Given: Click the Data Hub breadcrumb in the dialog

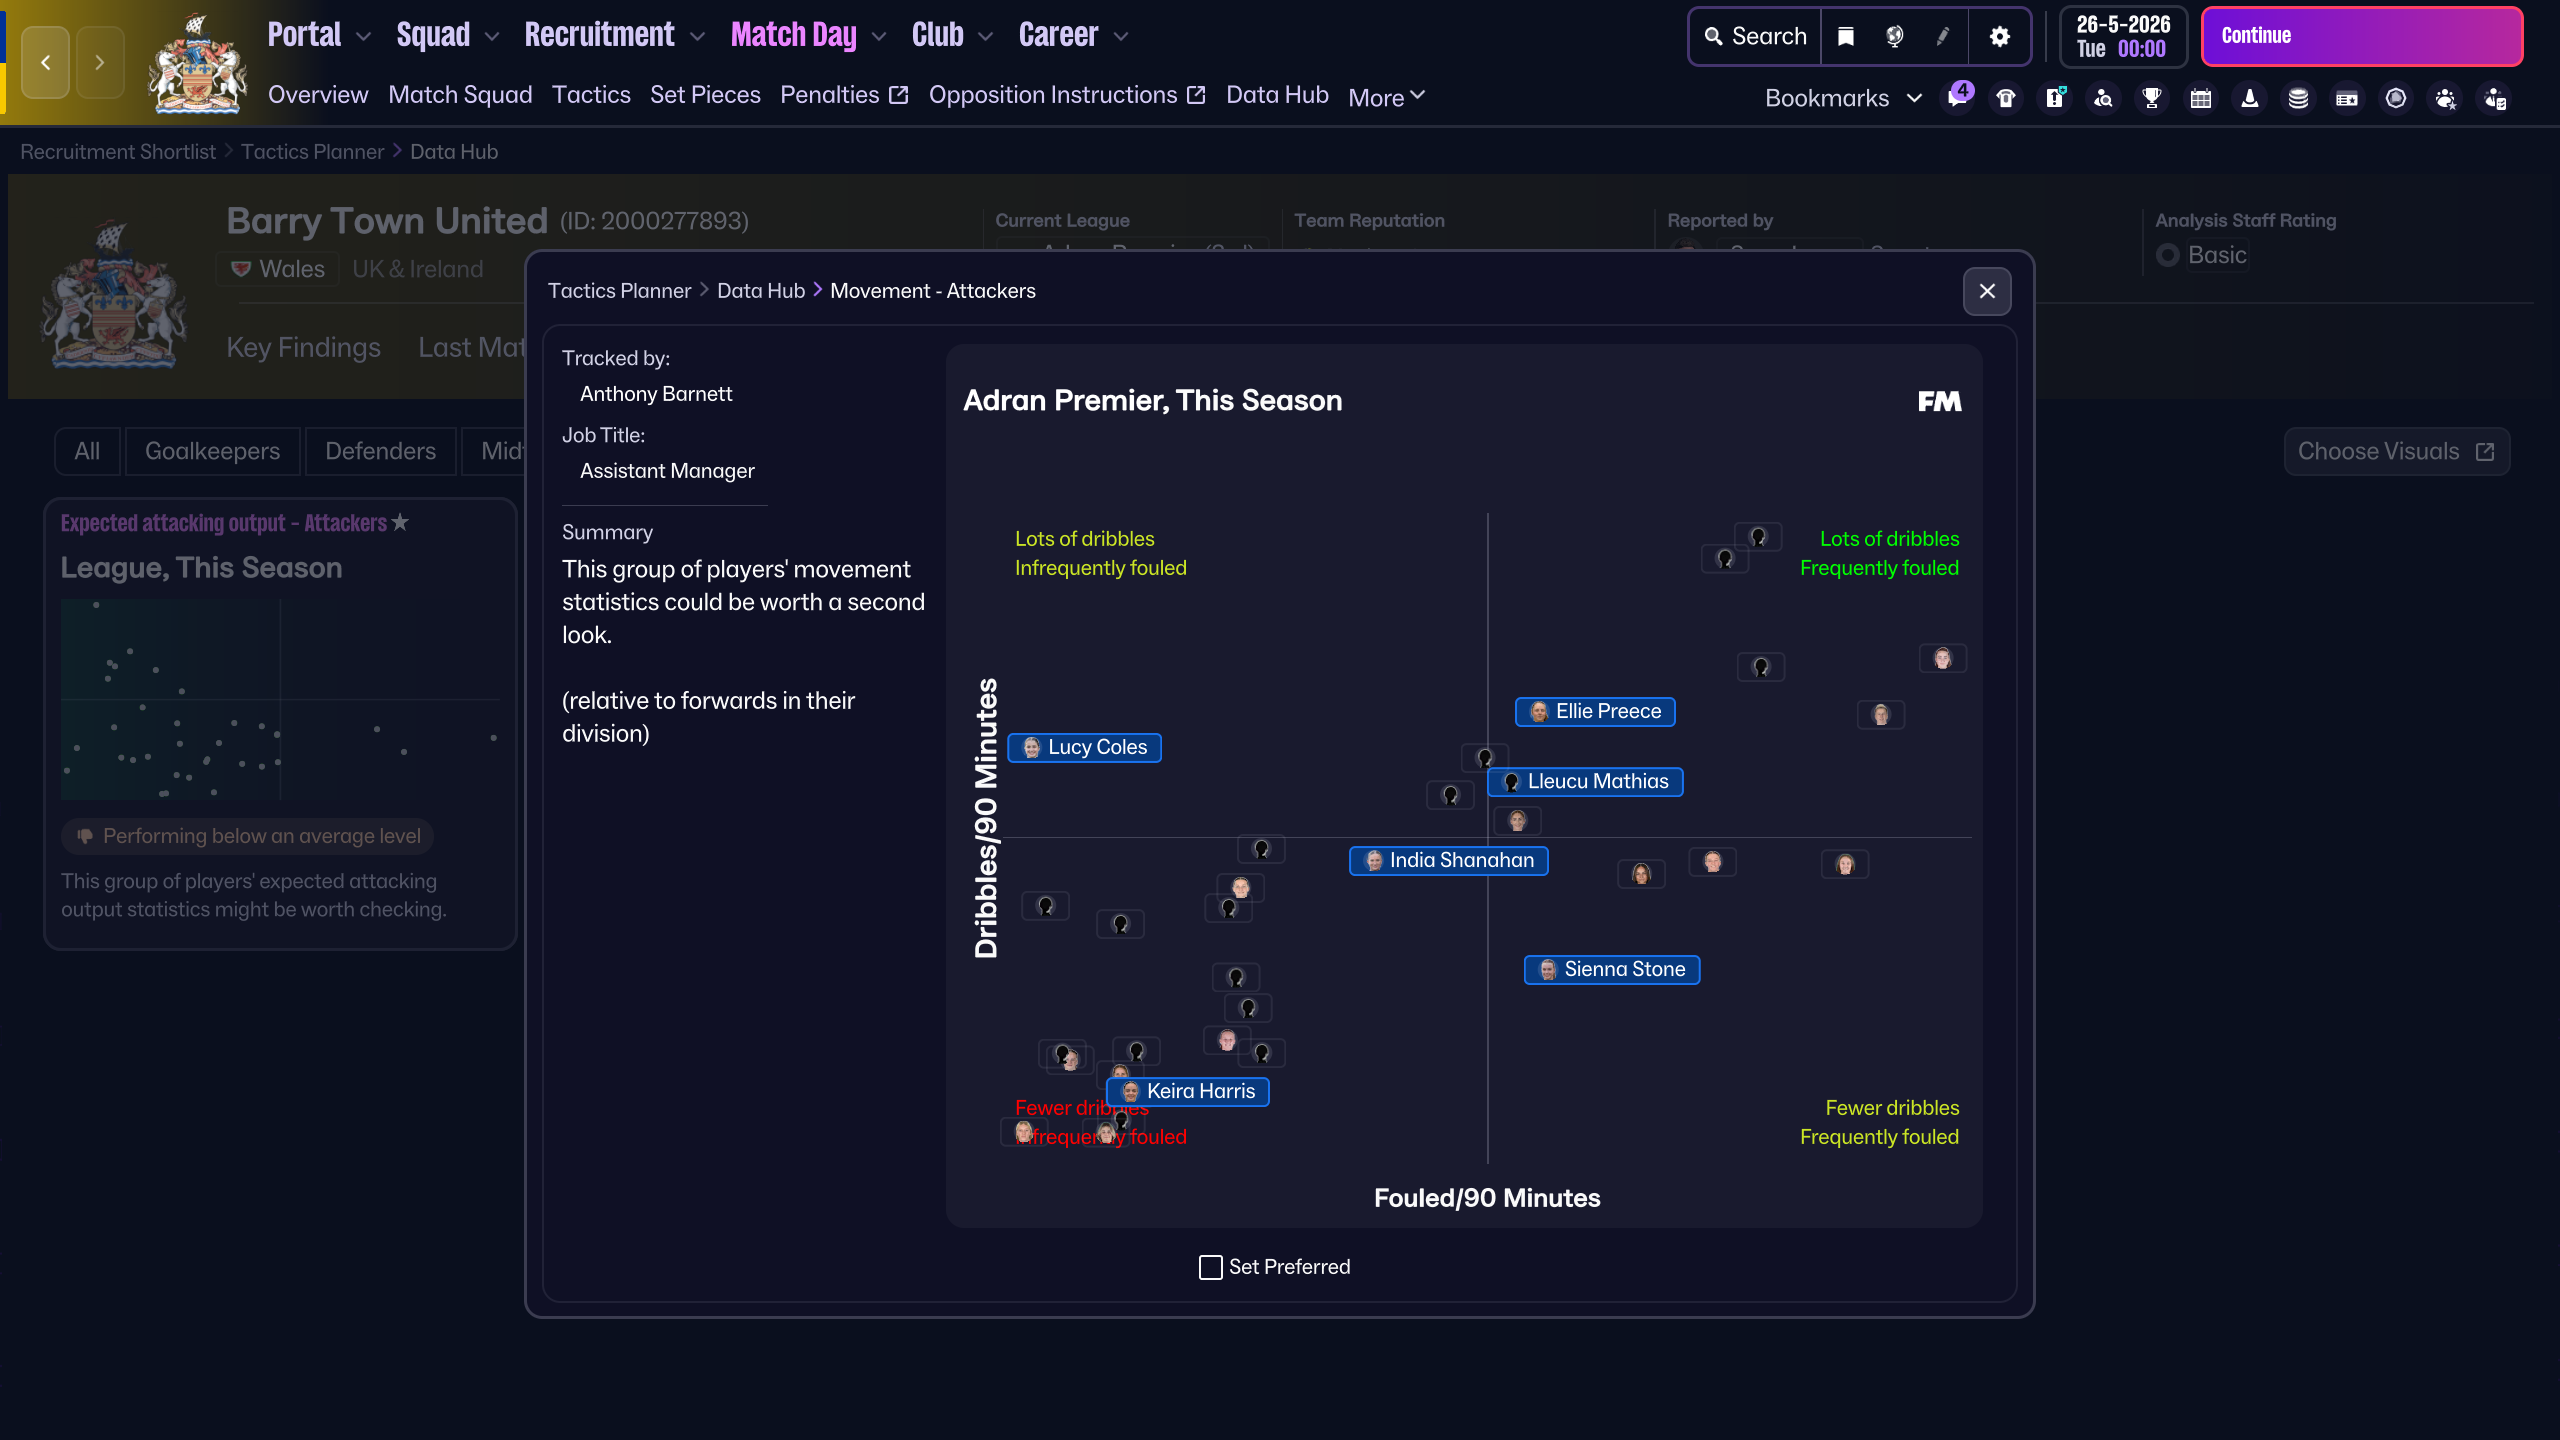Looking at the screenshot, I should [760, 291].
